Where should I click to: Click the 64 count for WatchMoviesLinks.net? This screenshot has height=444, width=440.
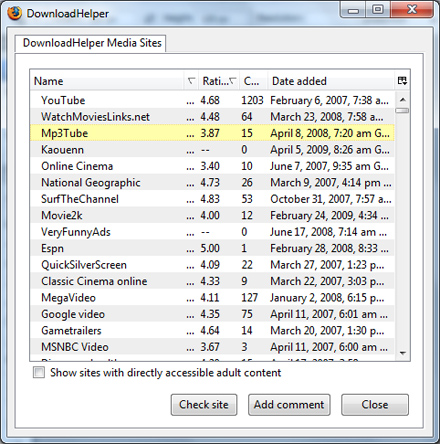pyautogui.click(x=247, y=117)
